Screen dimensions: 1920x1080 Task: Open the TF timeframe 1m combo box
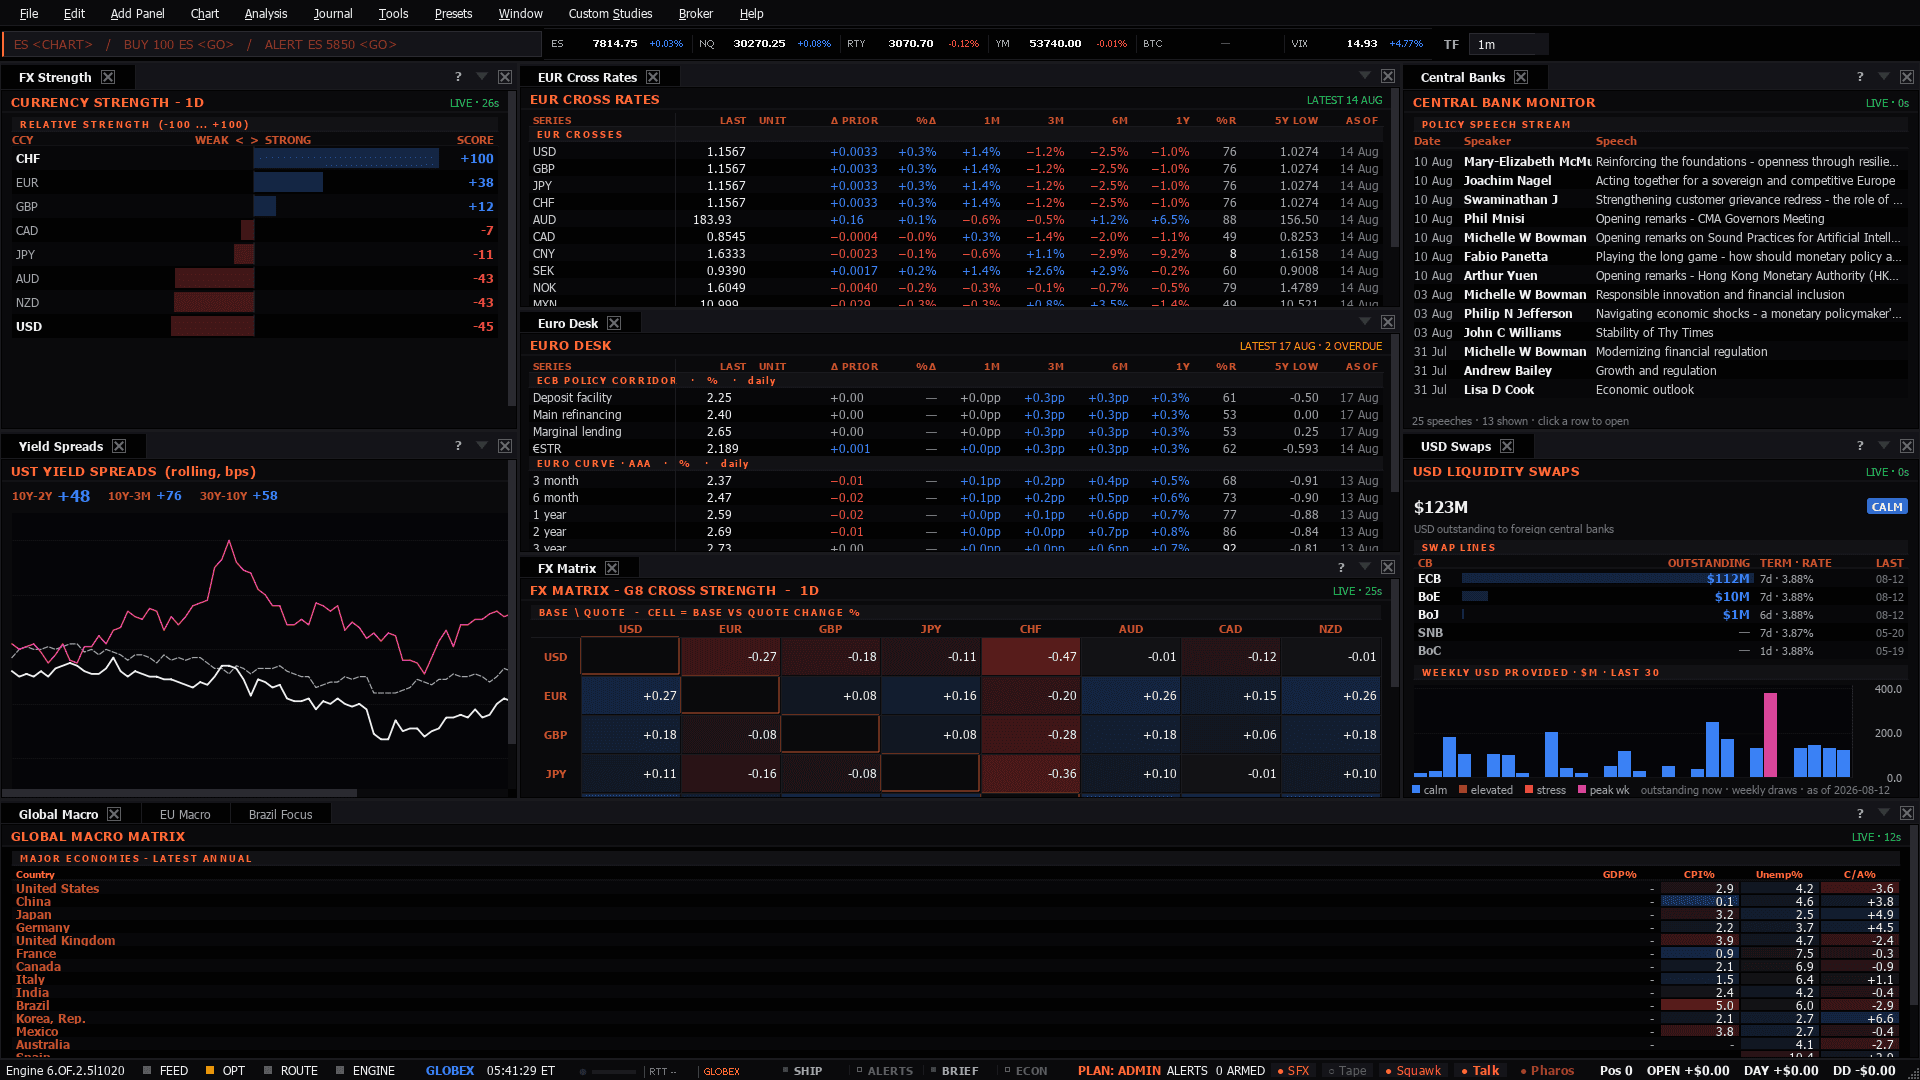click(x=1509, y=44)
